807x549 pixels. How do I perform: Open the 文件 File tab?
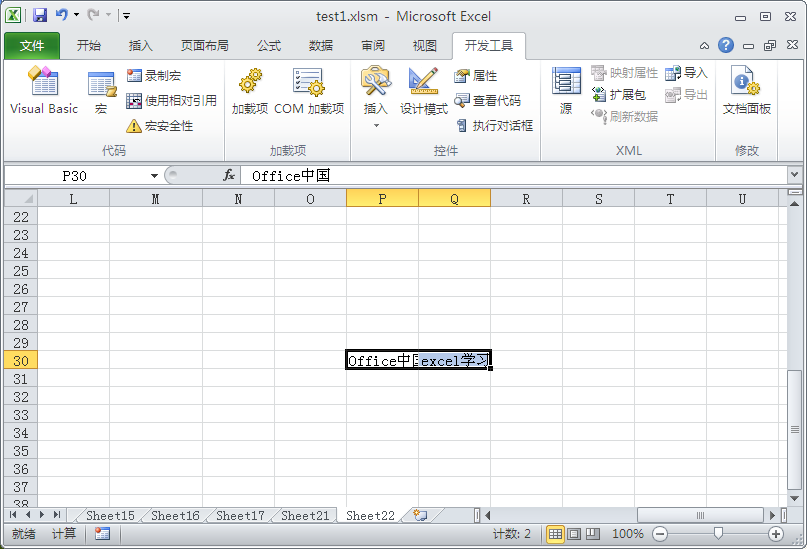(32, 46)
